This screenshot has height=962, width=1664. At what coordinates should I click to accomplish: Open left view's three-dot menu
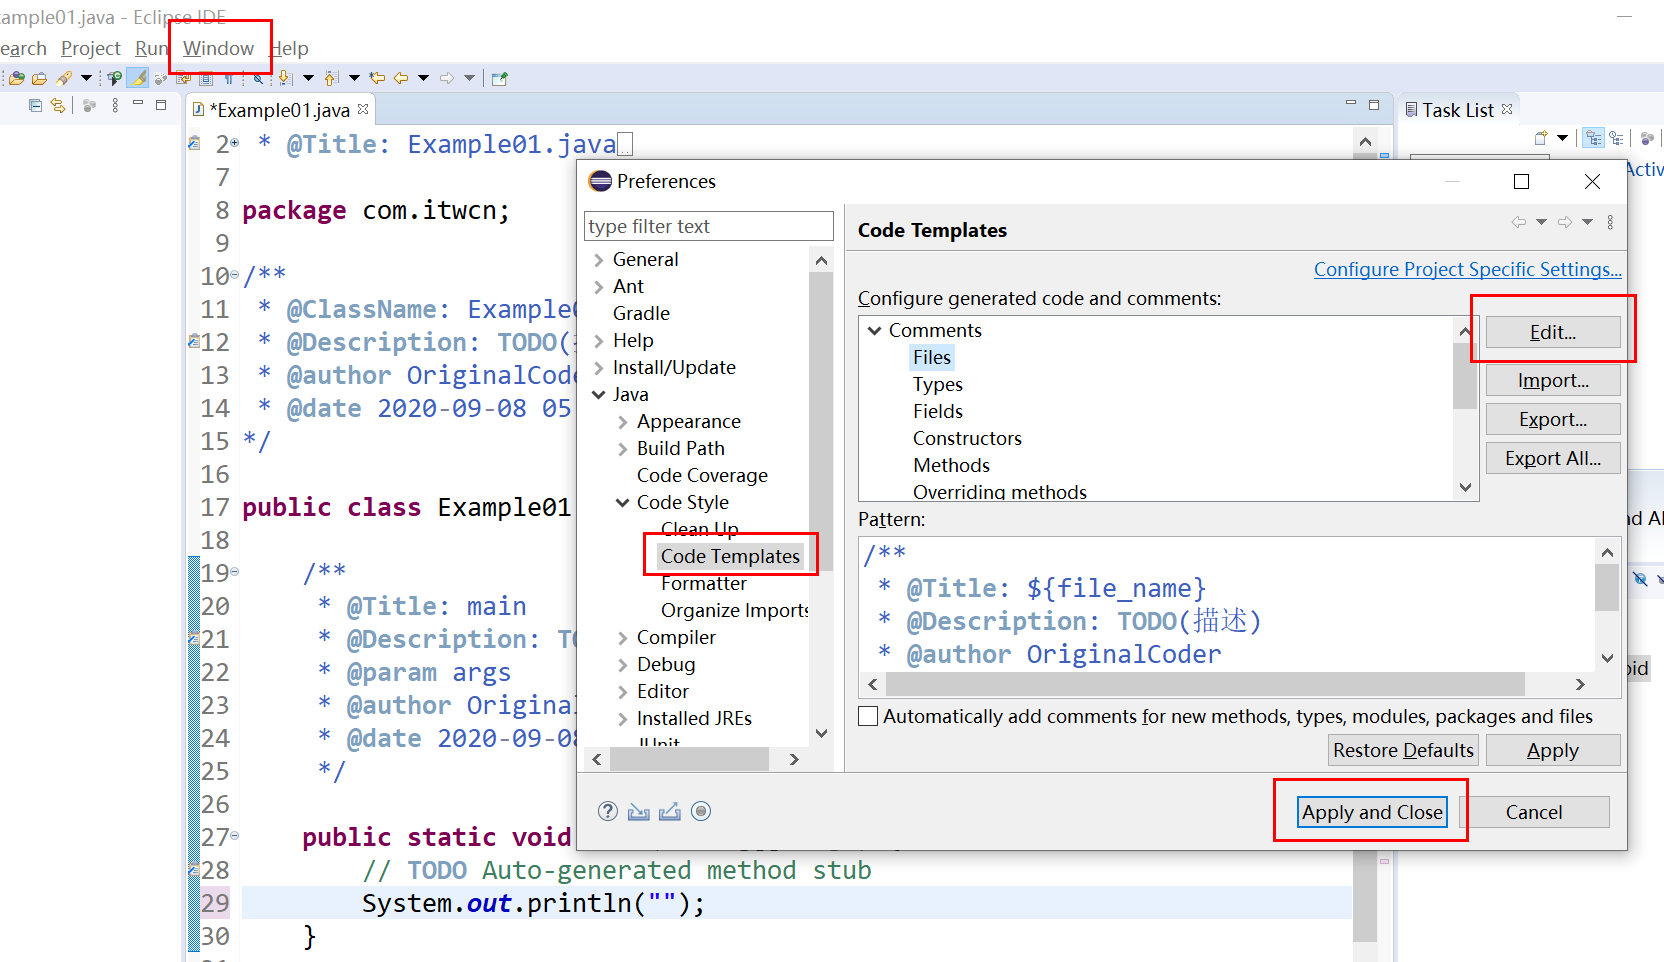(x=115, y=105)
